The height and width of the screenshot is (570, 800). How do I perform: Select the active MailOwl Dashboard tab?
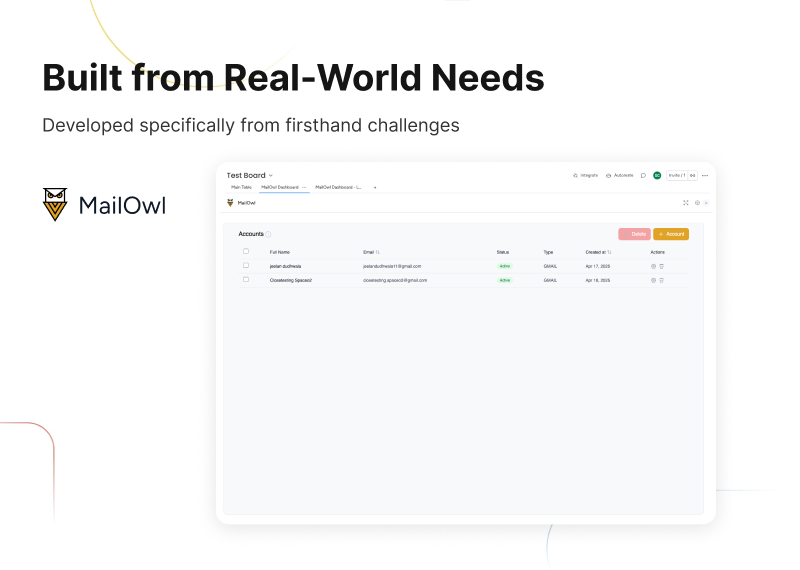280,187
